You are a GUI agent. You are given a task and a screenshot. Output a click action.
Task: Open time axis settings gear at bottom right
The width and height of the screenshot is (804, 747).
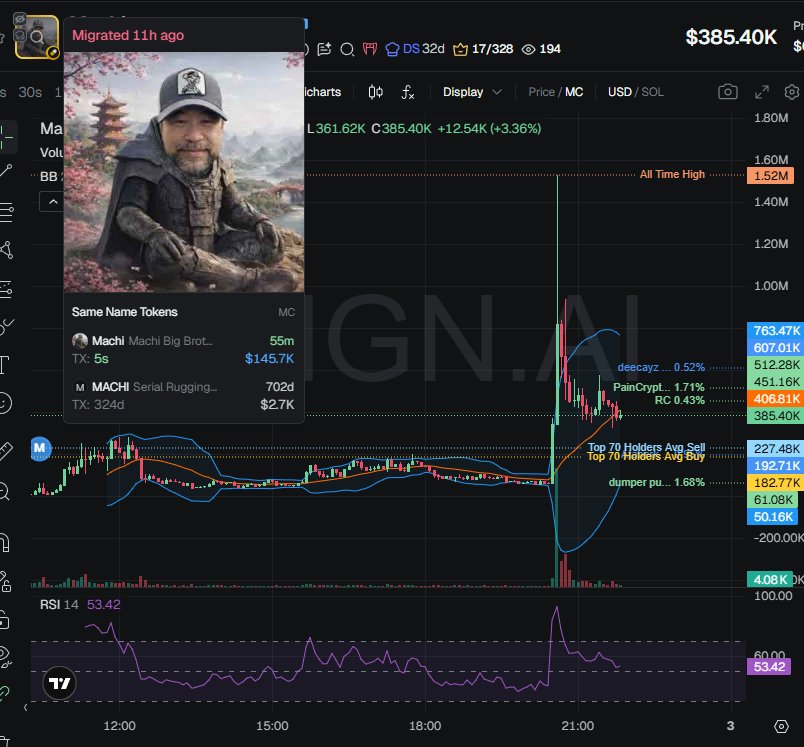click(781, 726)
